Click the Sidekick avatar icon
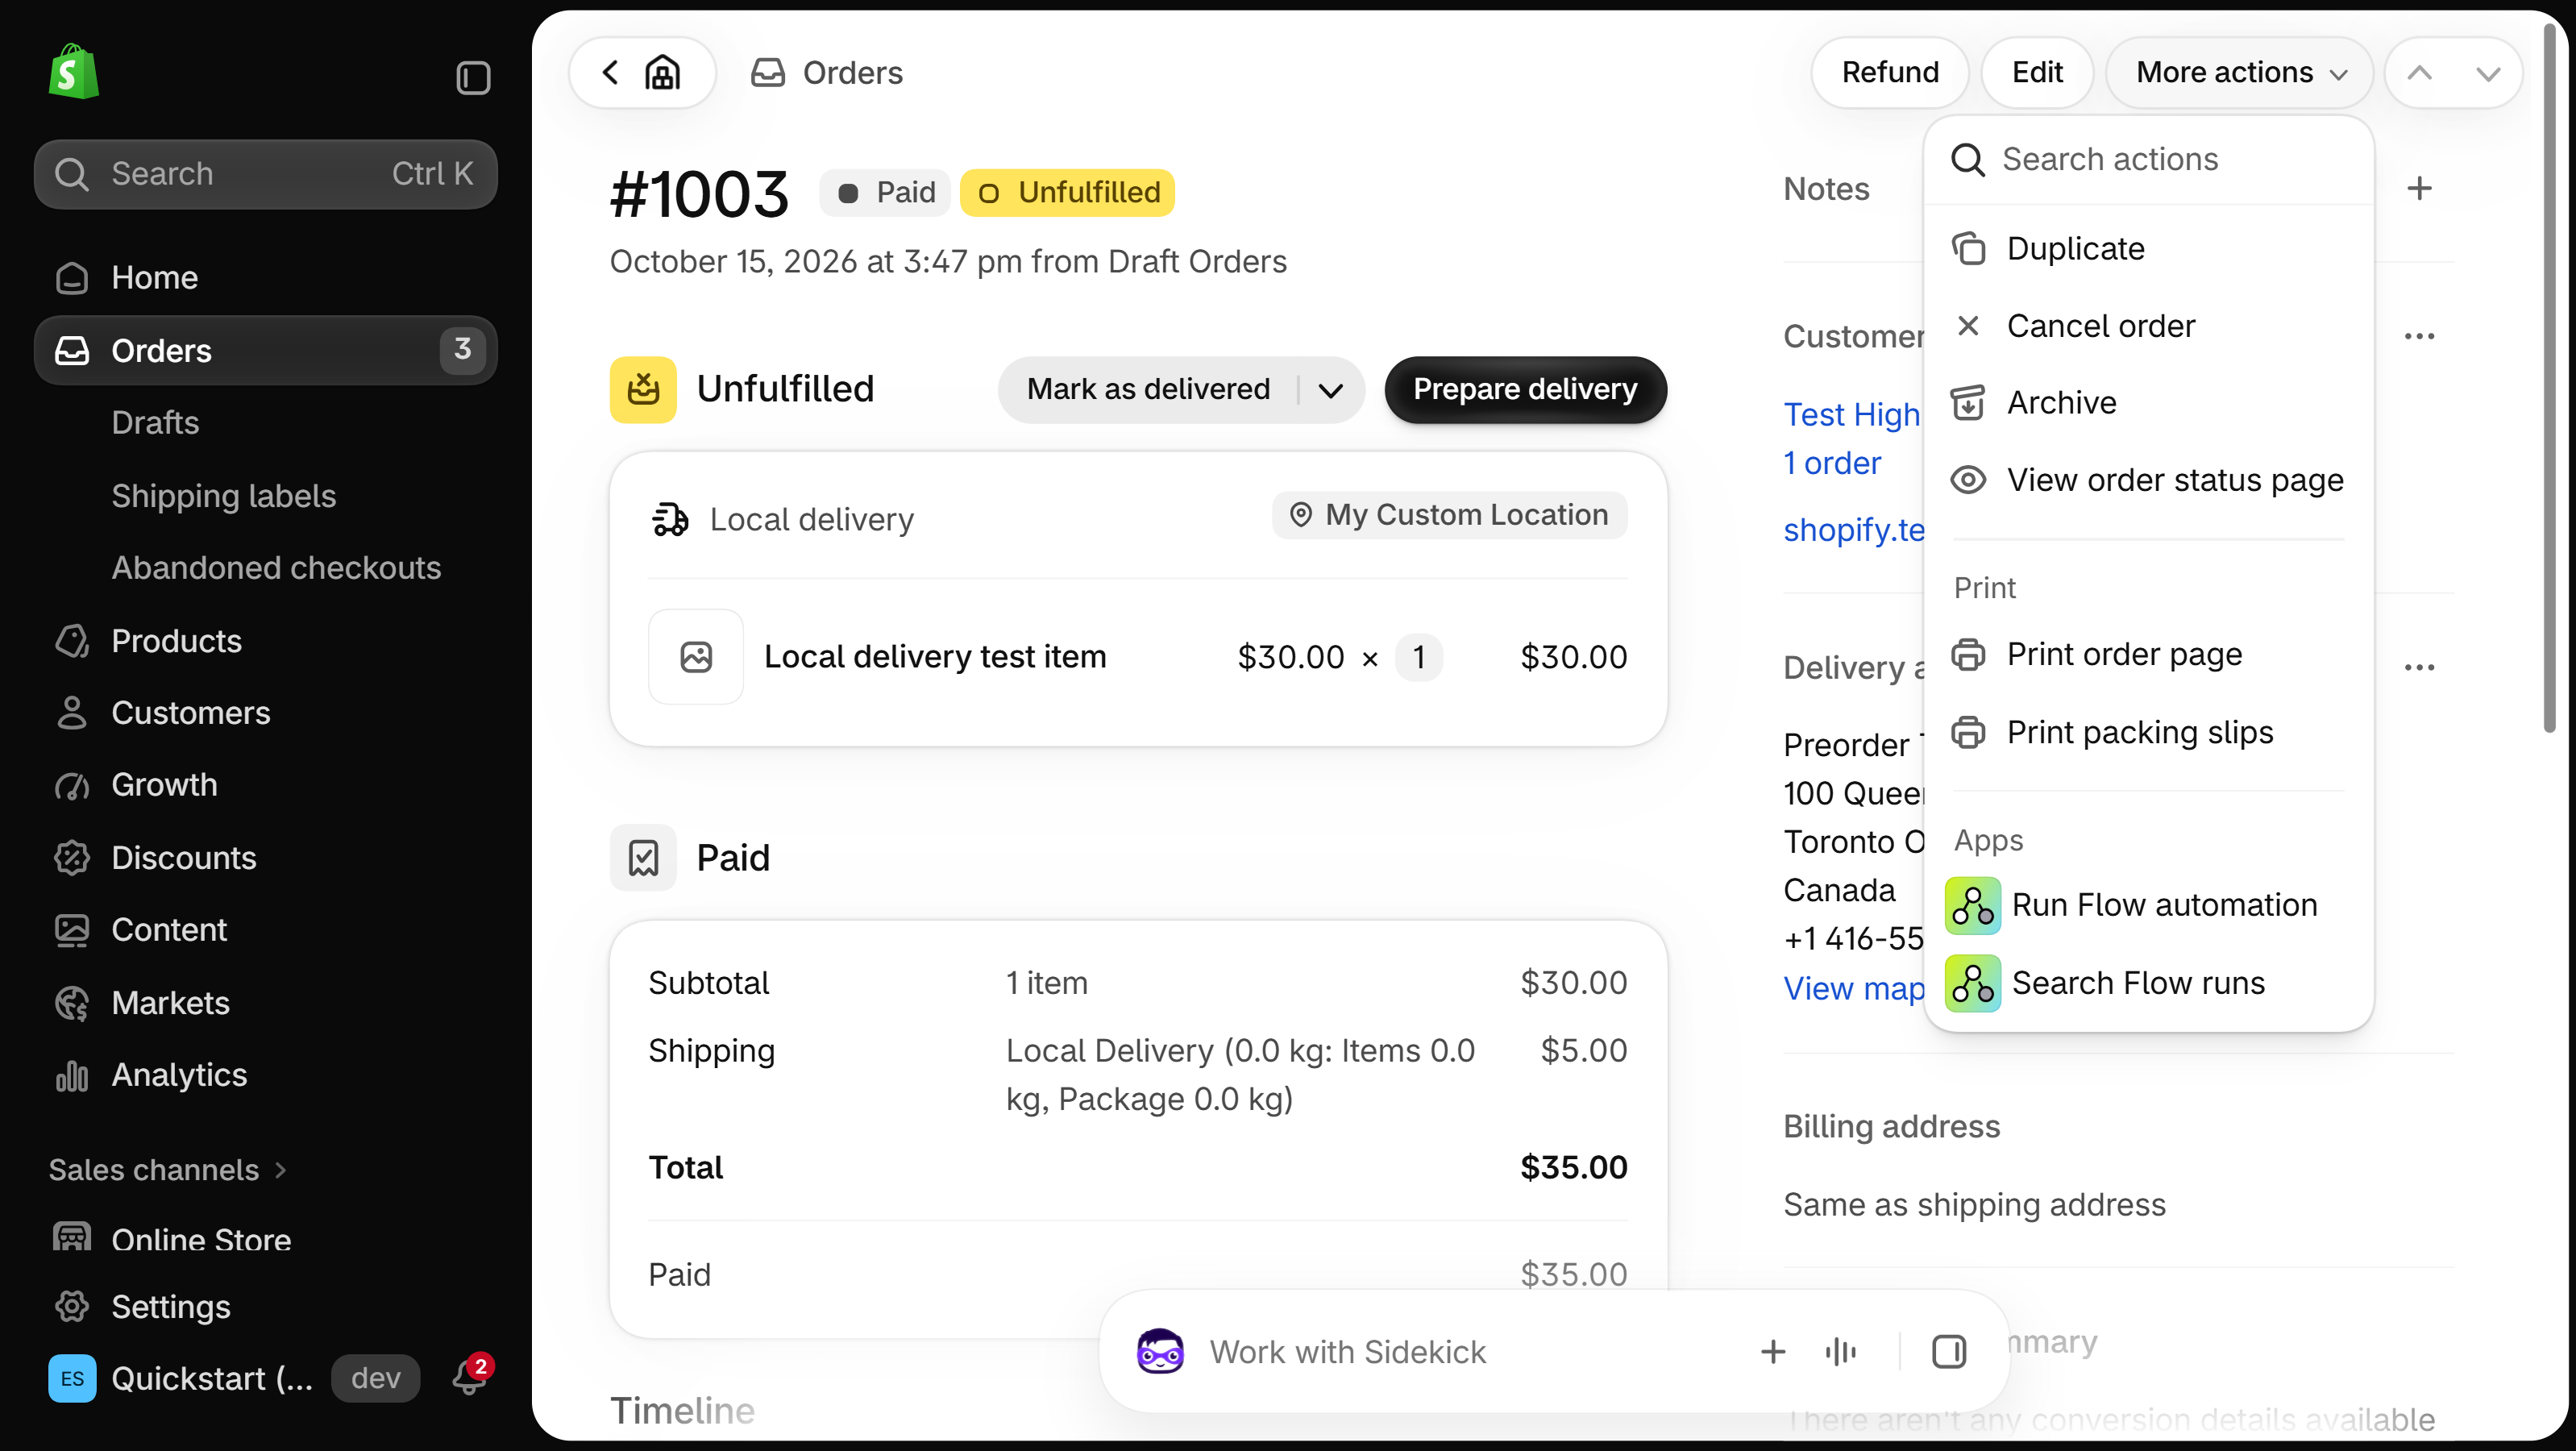This screenshot has height=1451, width=2576. (x=1160, y=1351)
